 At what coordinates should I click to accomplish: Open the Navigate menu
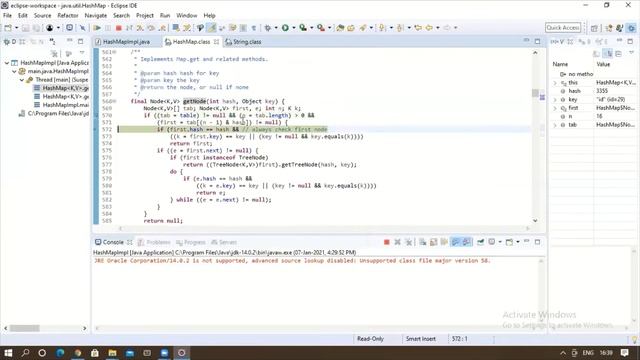[x=96, y=16]
